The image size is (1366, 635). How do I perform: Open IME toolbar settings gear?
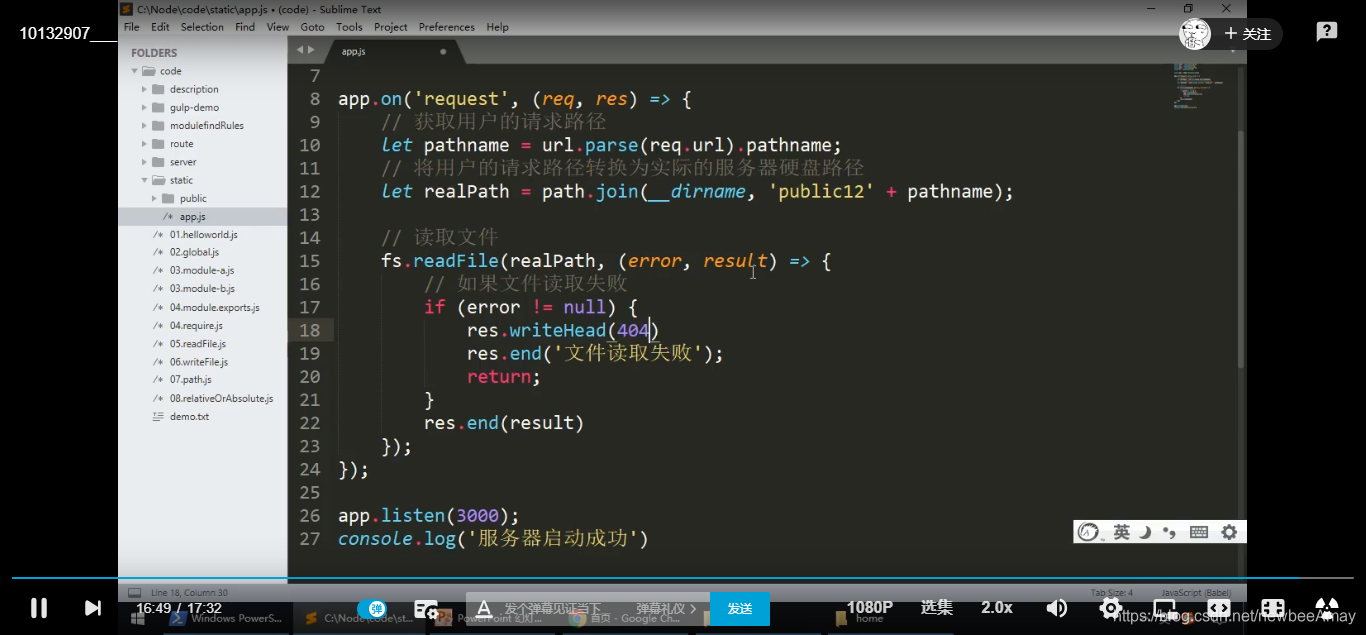tap(1229, 532)
